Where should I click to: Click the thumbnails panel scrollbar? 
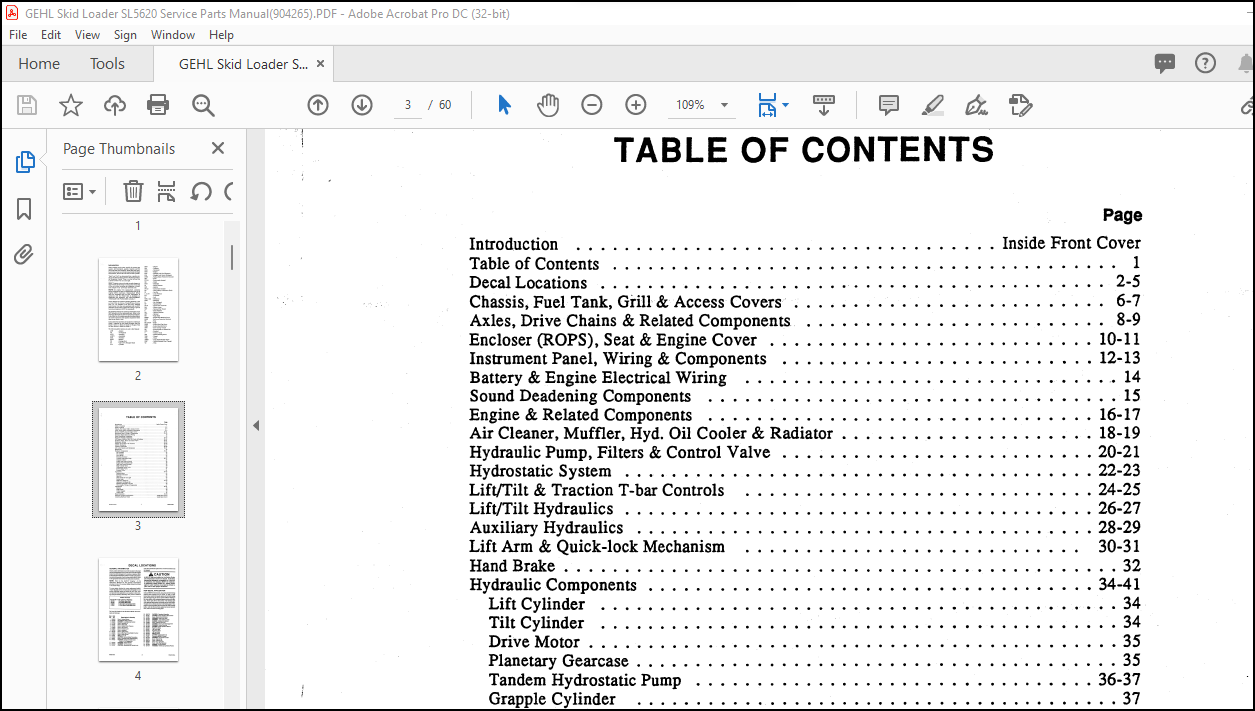click(232, 258)
